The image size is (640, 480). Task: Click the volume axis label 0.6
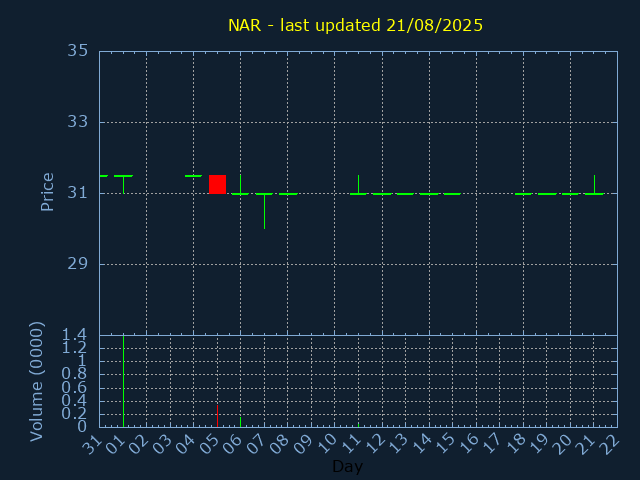(x=74, y=387)
